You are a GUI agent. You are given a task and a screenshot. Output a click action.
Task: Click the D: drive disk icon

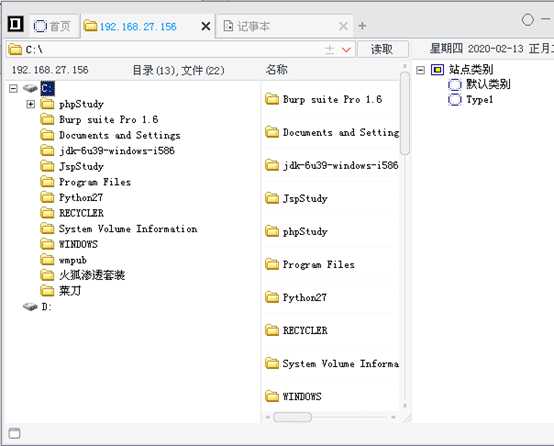(30, 306)
